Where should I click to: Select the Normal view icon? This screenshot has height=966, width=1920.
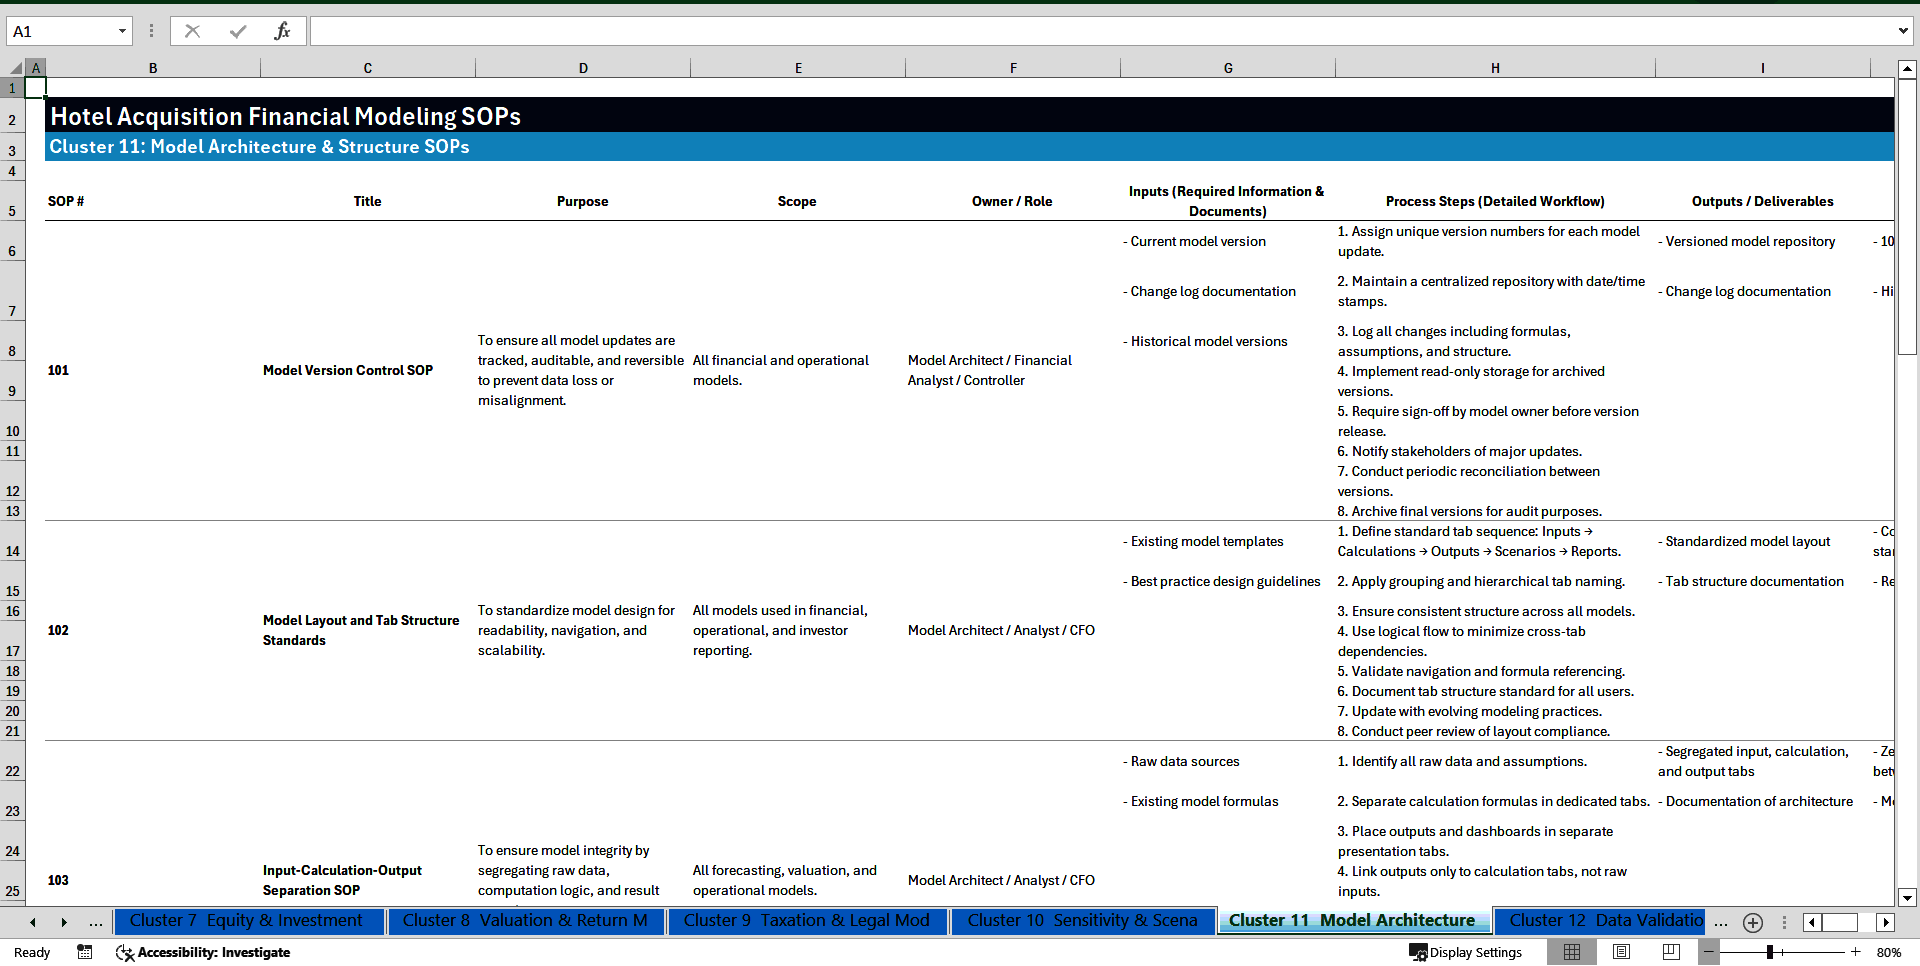[1570, 952]
